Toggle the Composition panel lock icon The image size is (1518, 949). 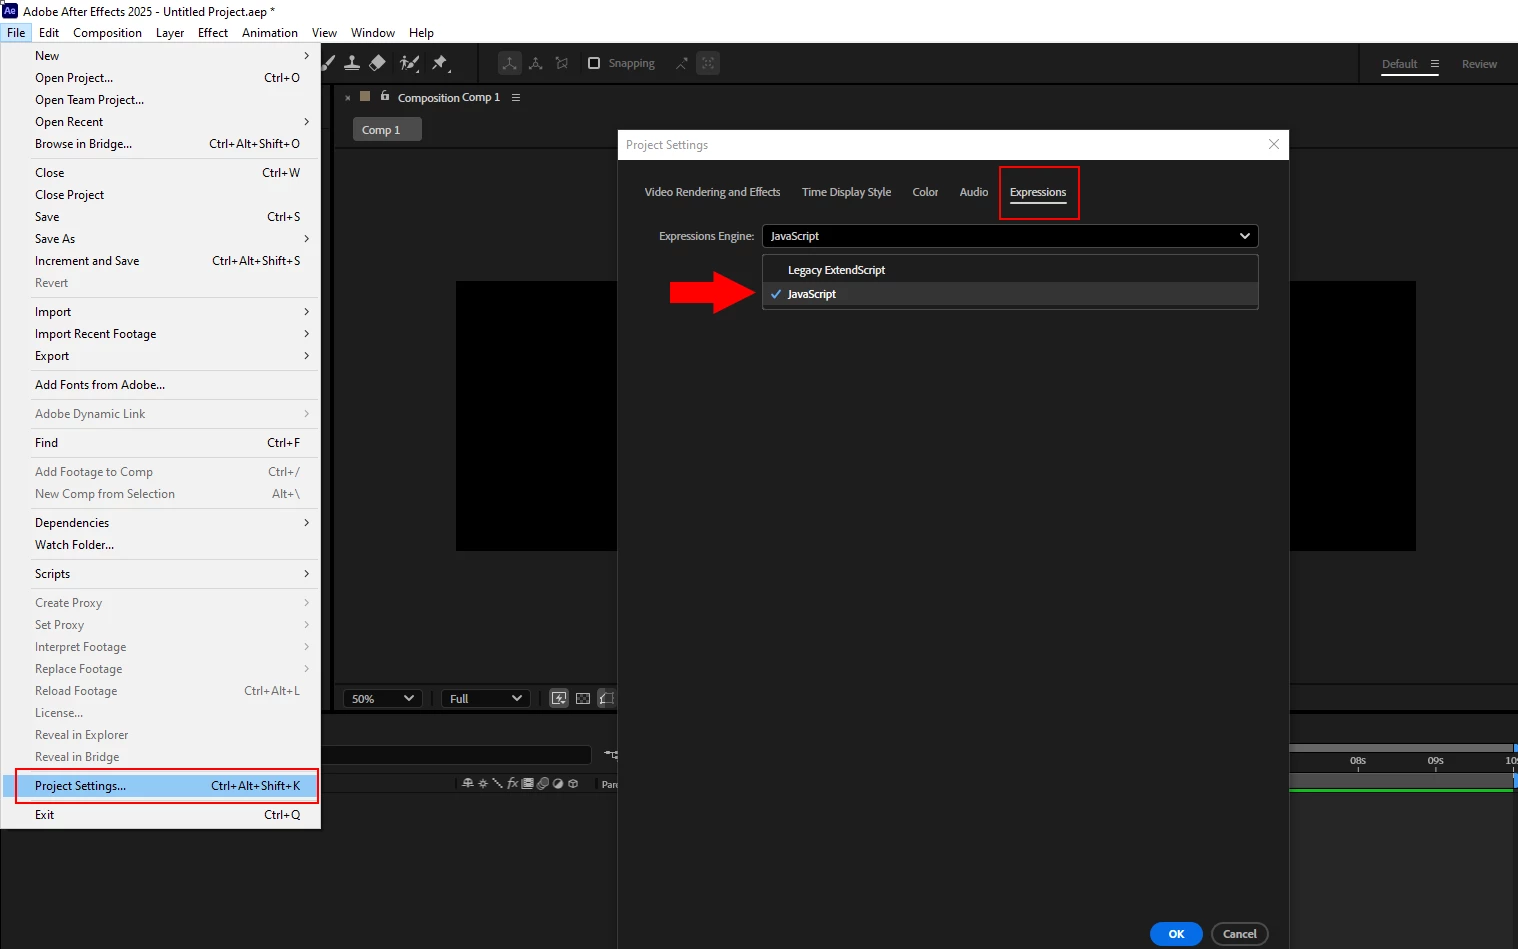click(385, 96)
